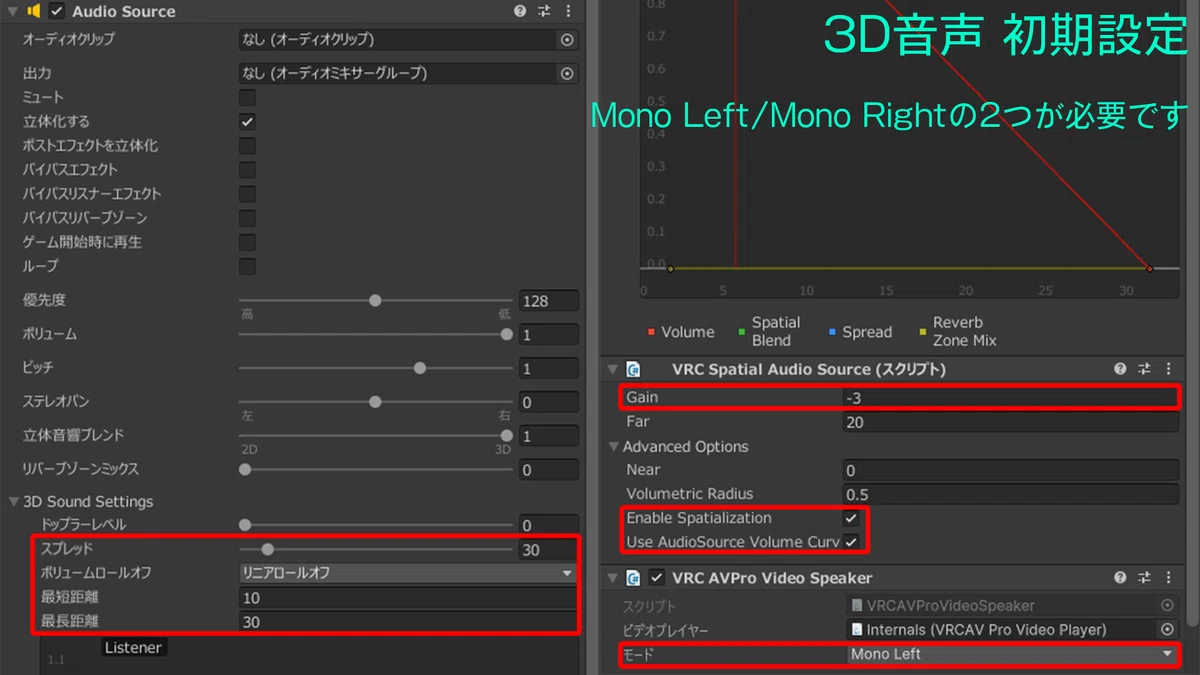Collapse the Advanced Options foldout
The height and width of the screenshot is (675, 1200).
pyautogui.click(x=614, y=447)
